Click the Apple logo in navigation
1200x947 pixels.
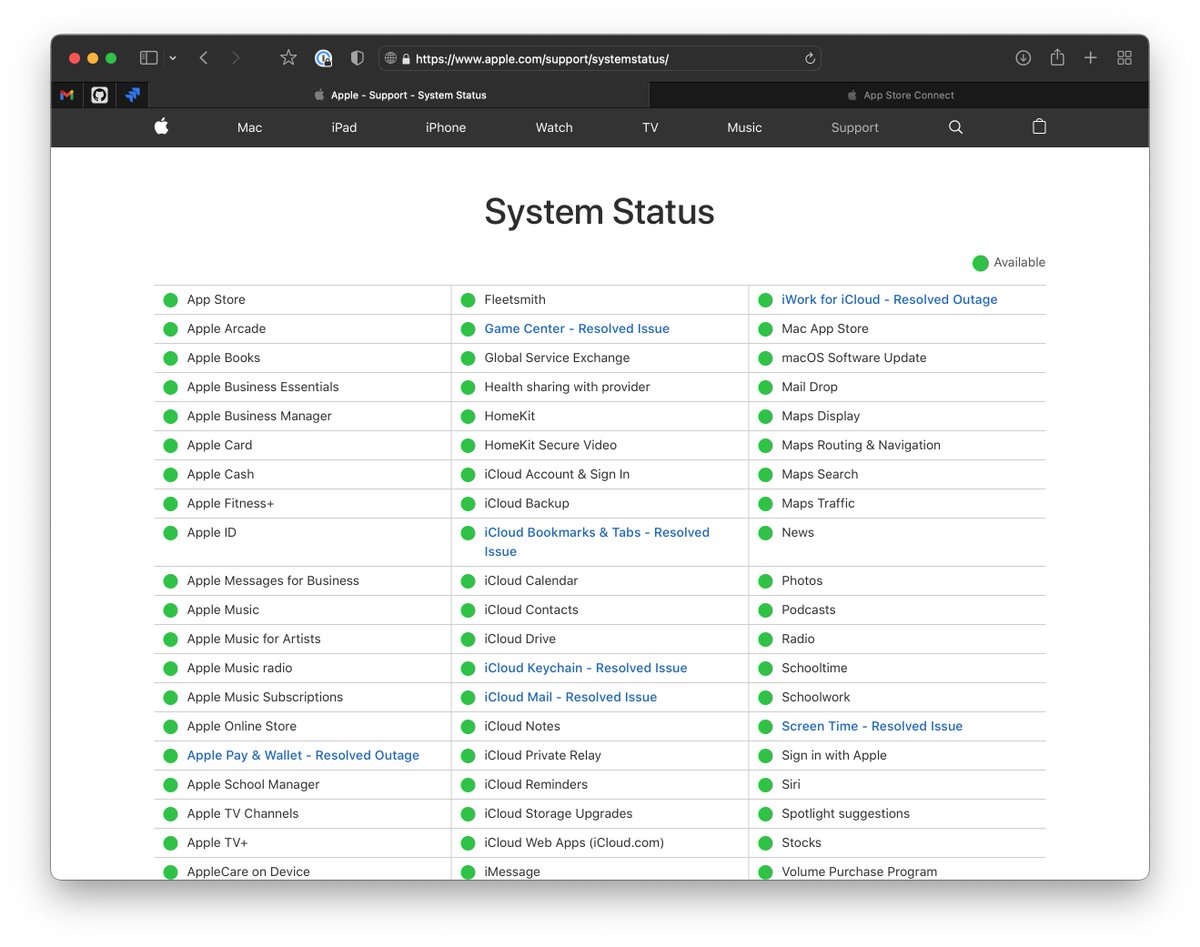[x=161, y=126]
